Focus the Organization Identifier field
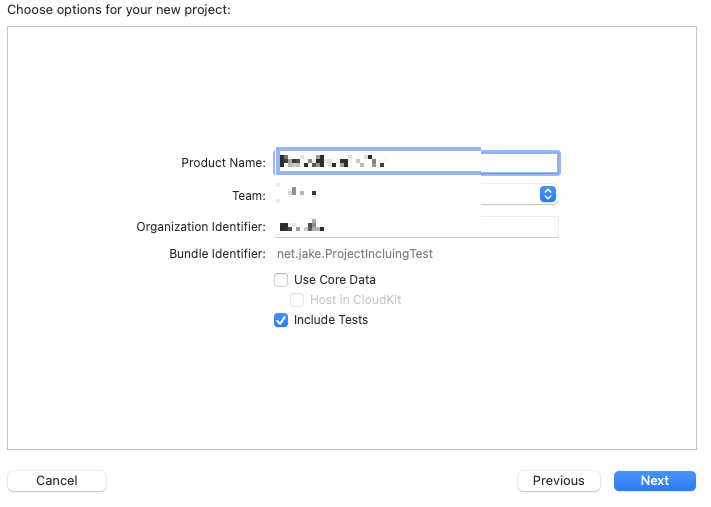 click(416, 227)
